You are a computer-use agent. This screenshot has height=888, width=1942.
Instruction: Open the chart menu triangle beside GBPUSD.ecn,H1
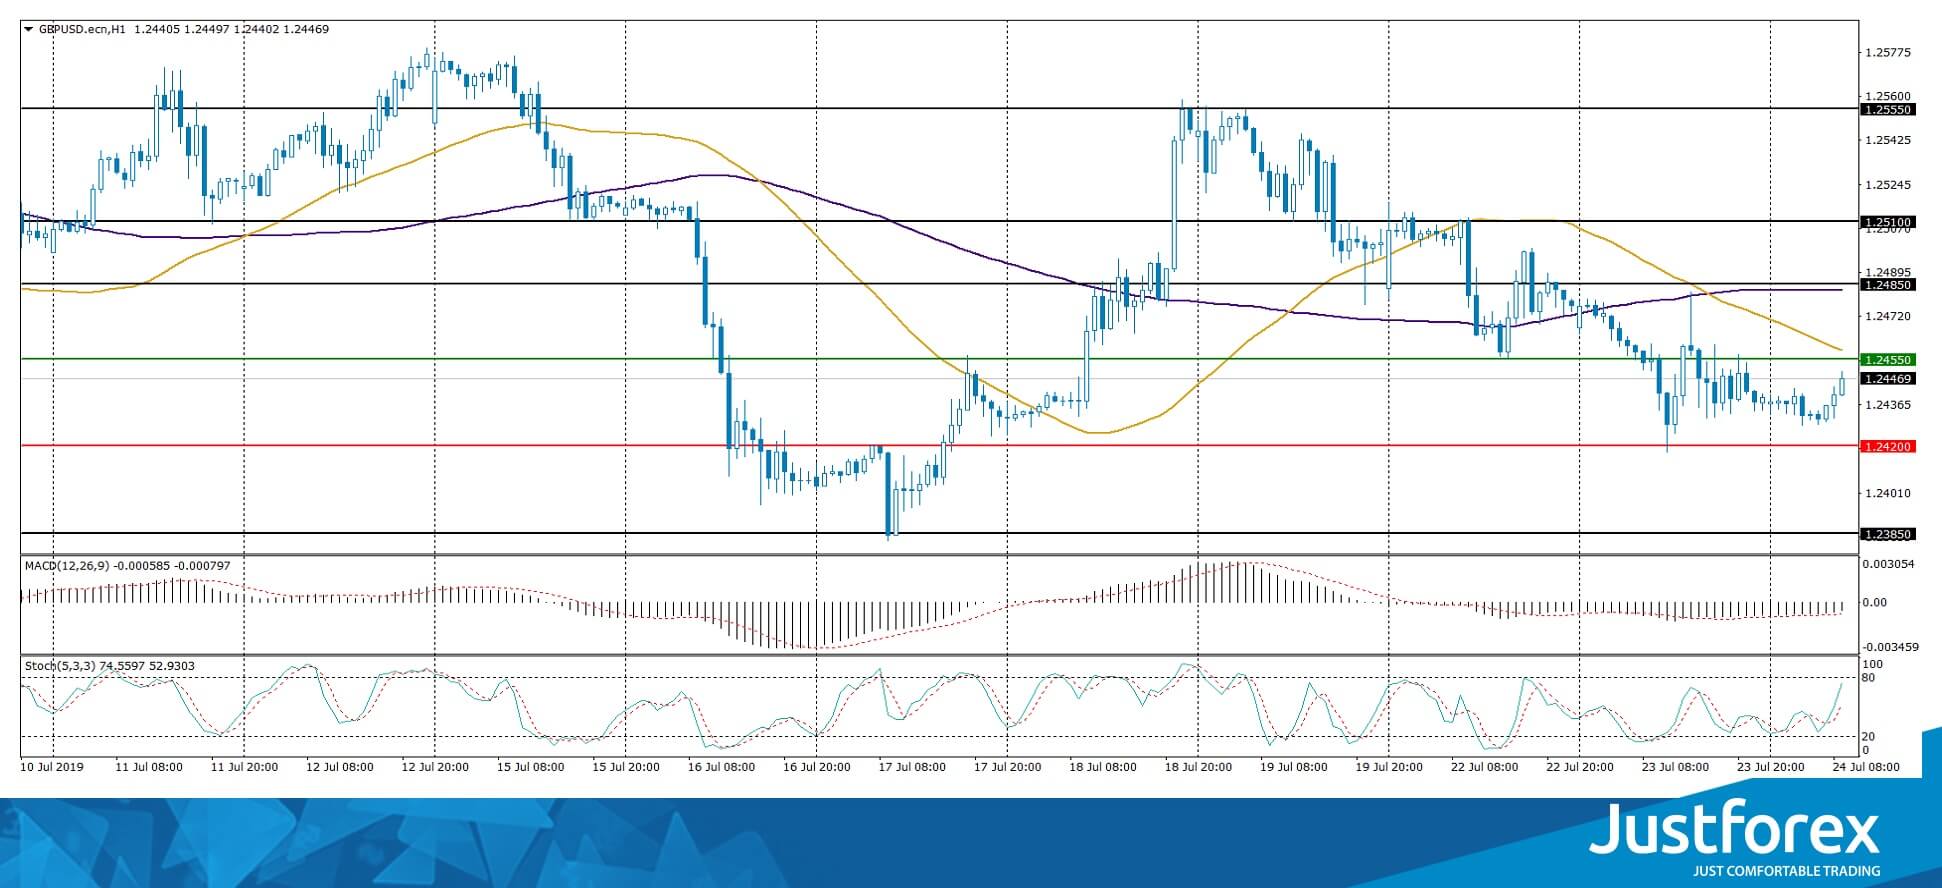pyautogui.click(x=28, y=29)
